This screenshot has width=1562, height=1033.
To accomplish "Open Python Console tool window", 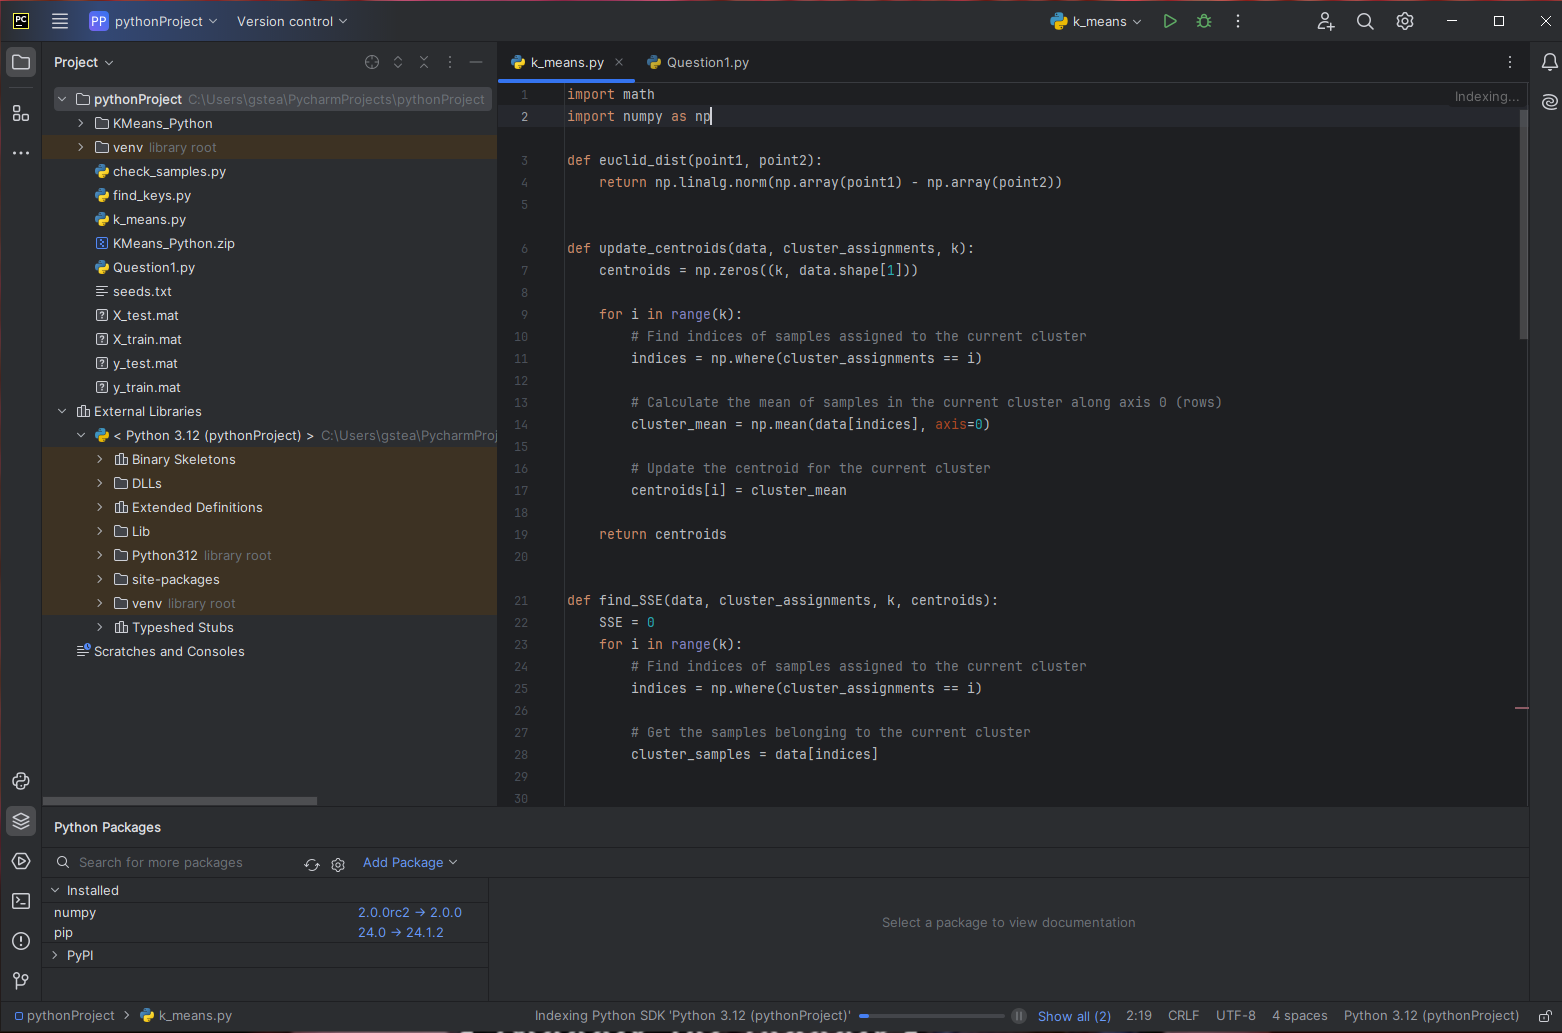I will [x=21, y=781].
